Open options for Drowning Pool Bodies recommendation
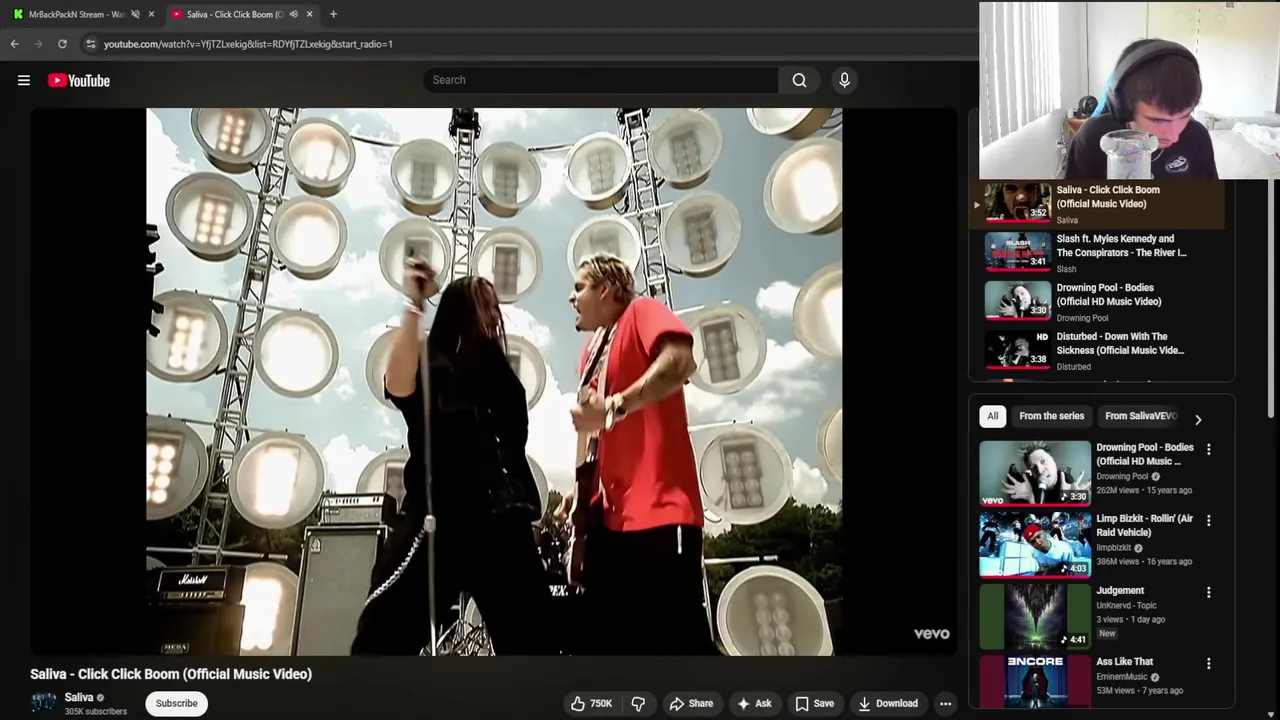Screen dimensions: 1280x720 pyautogui.click(x=1208, y=450)
